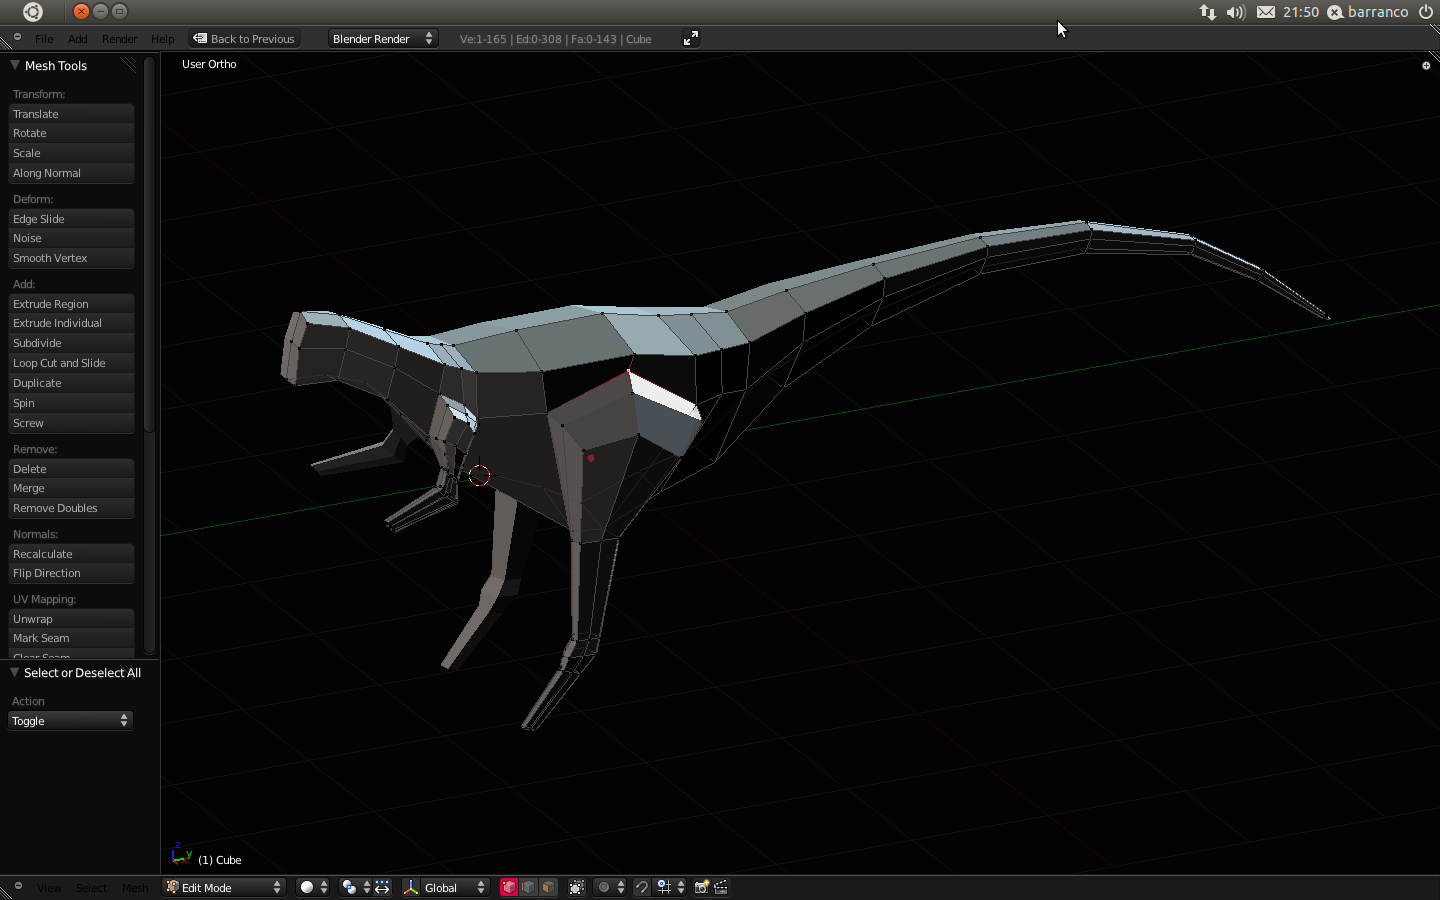Toggle limit selection to visible
The image size is (1440, 900).
pos(577,887)
